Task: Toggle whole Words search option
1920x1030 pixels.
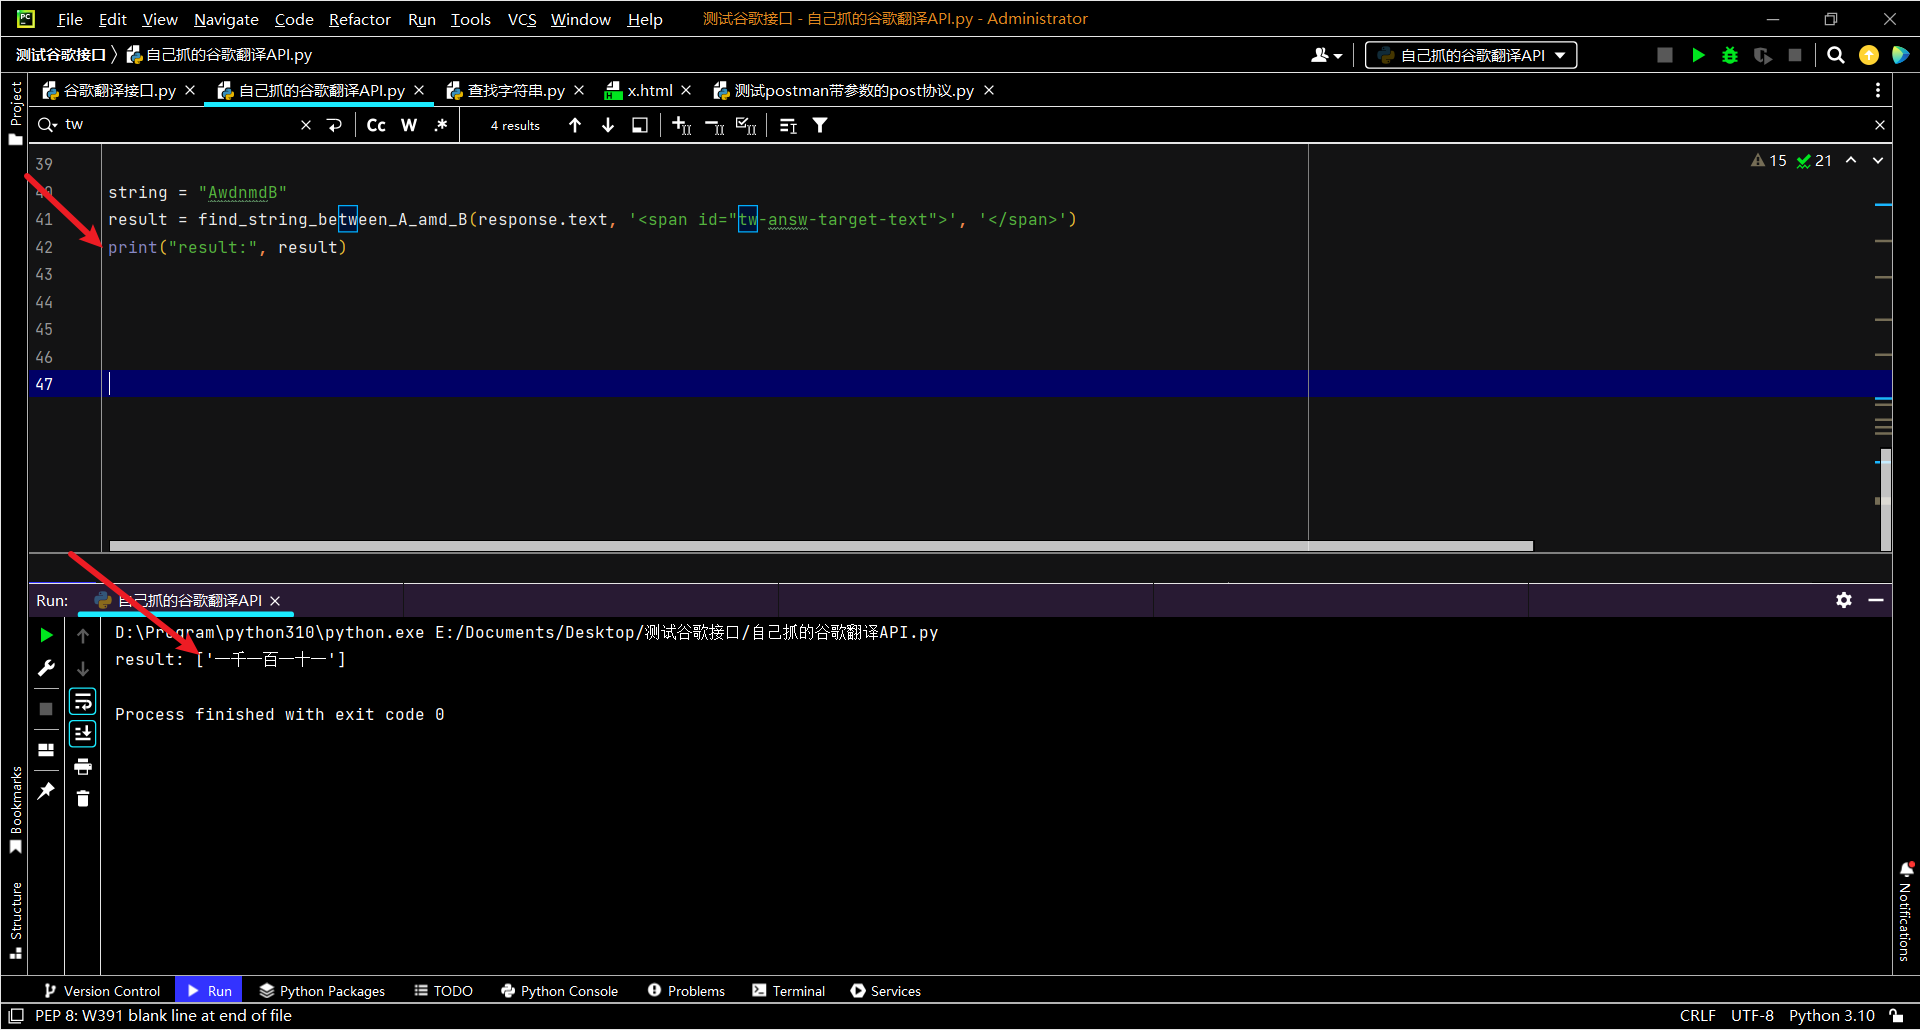Action: [x=409, y=126]
